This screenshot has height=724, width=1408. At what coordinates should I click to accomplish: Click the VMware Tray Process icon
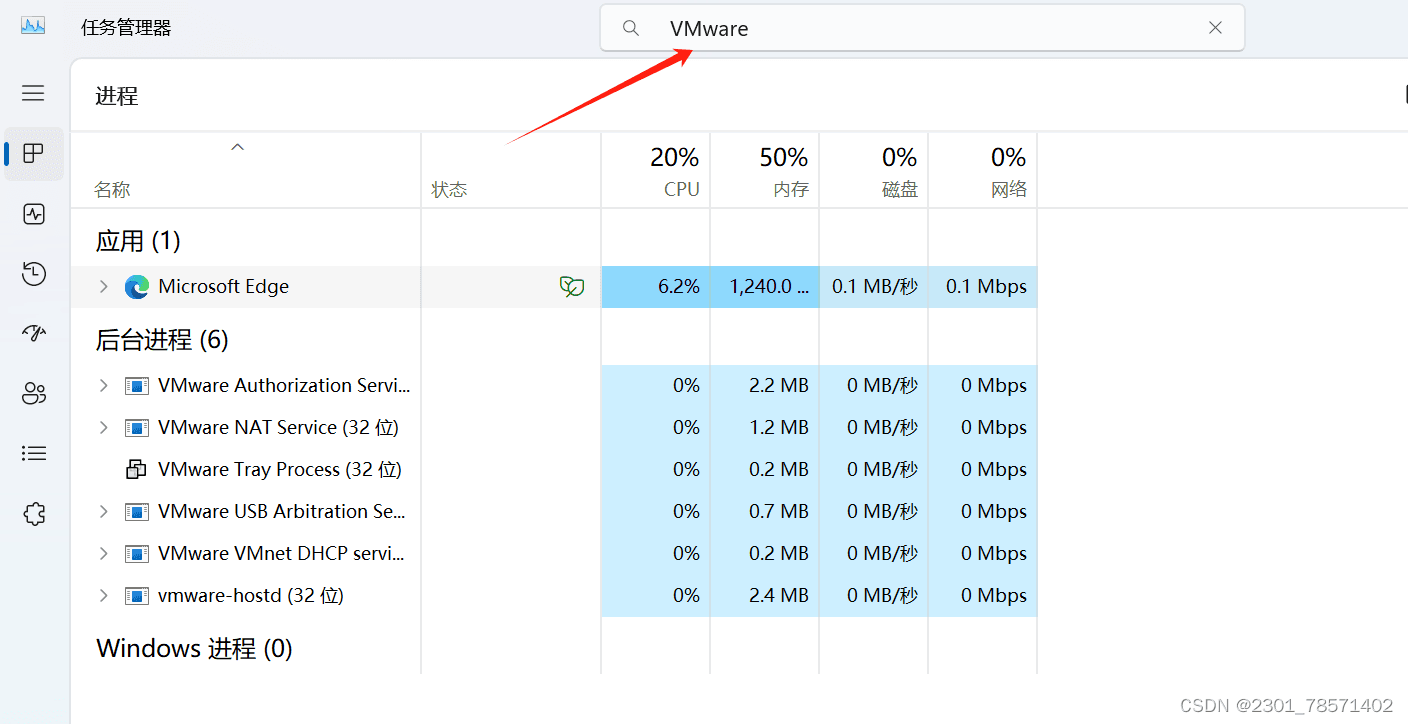136,470
